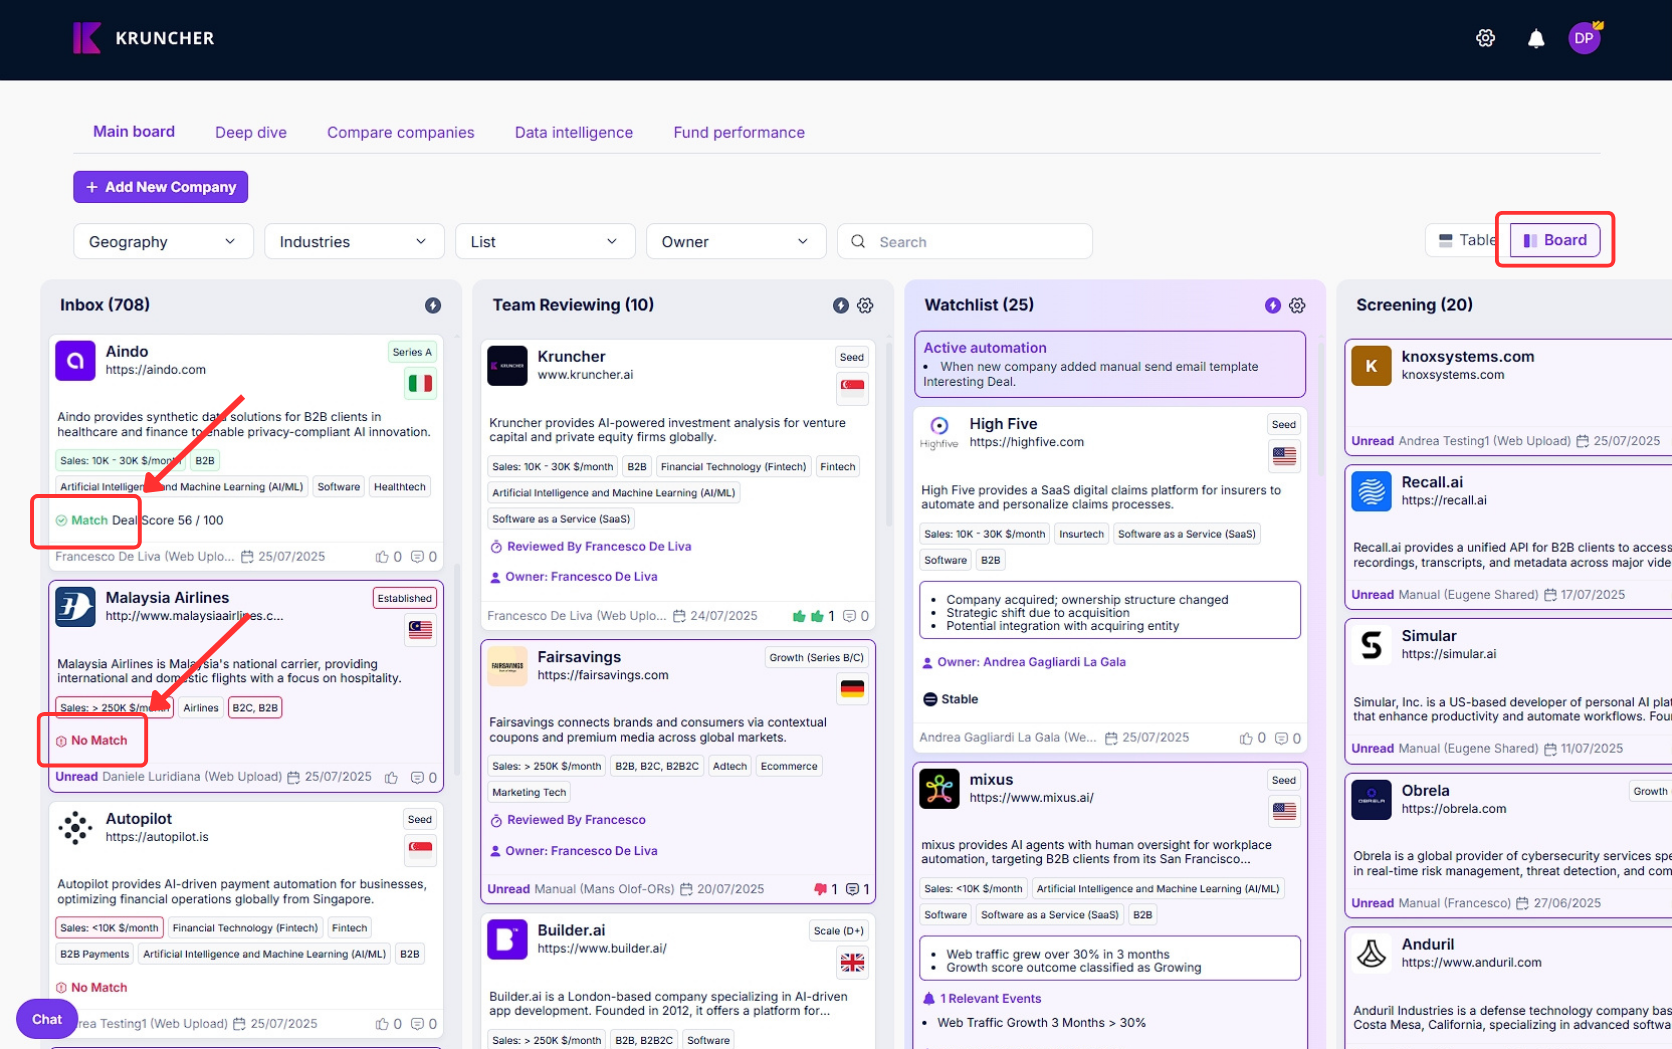Viewport: 1672px width, 1049px height.
Task: Open https://highfive.com link
Action: tap(1026, 442)
